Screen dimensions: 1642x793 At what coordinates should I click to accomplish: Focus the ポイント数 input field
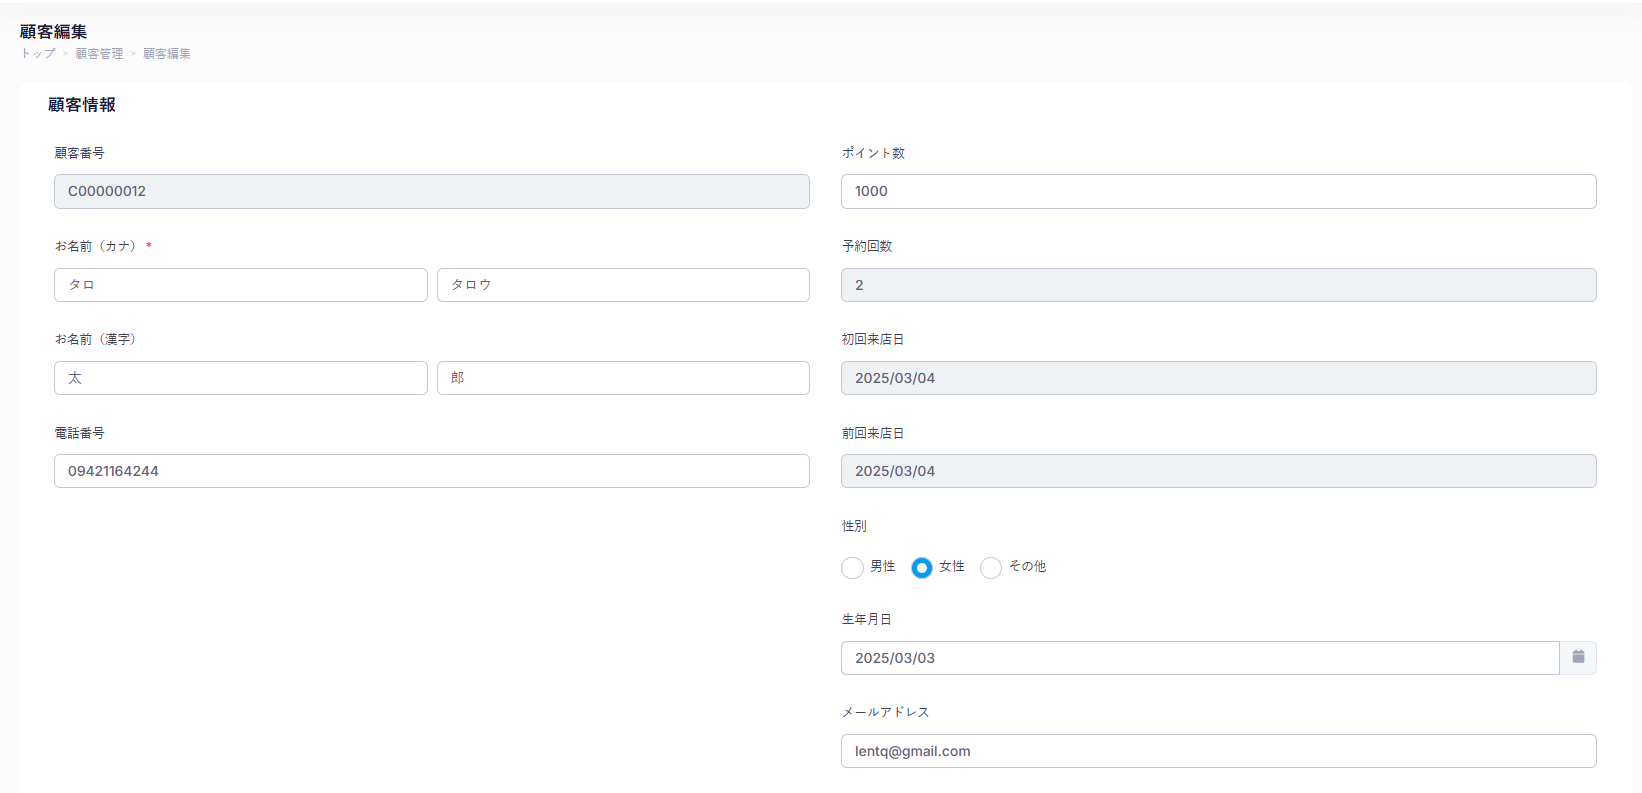point(1218,192)
